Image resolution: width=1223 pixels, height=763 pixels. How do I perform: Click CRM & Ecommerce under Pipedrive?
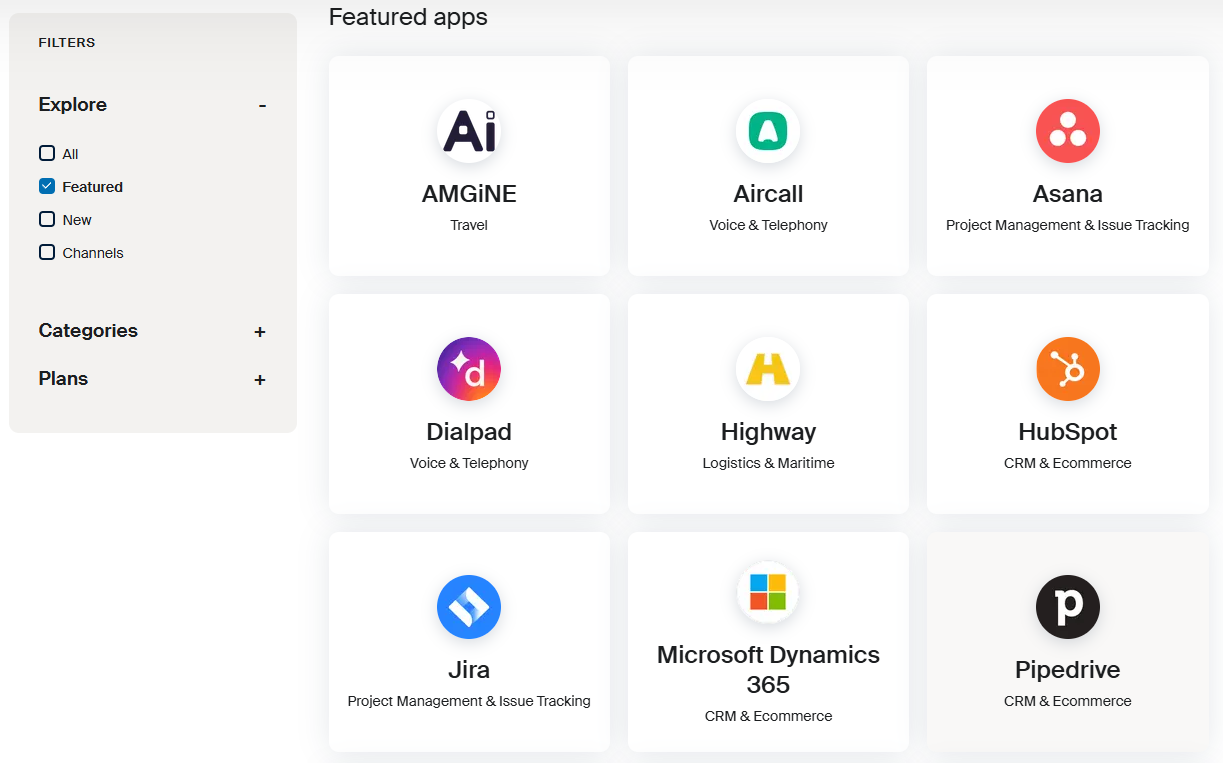[1068, 701]
